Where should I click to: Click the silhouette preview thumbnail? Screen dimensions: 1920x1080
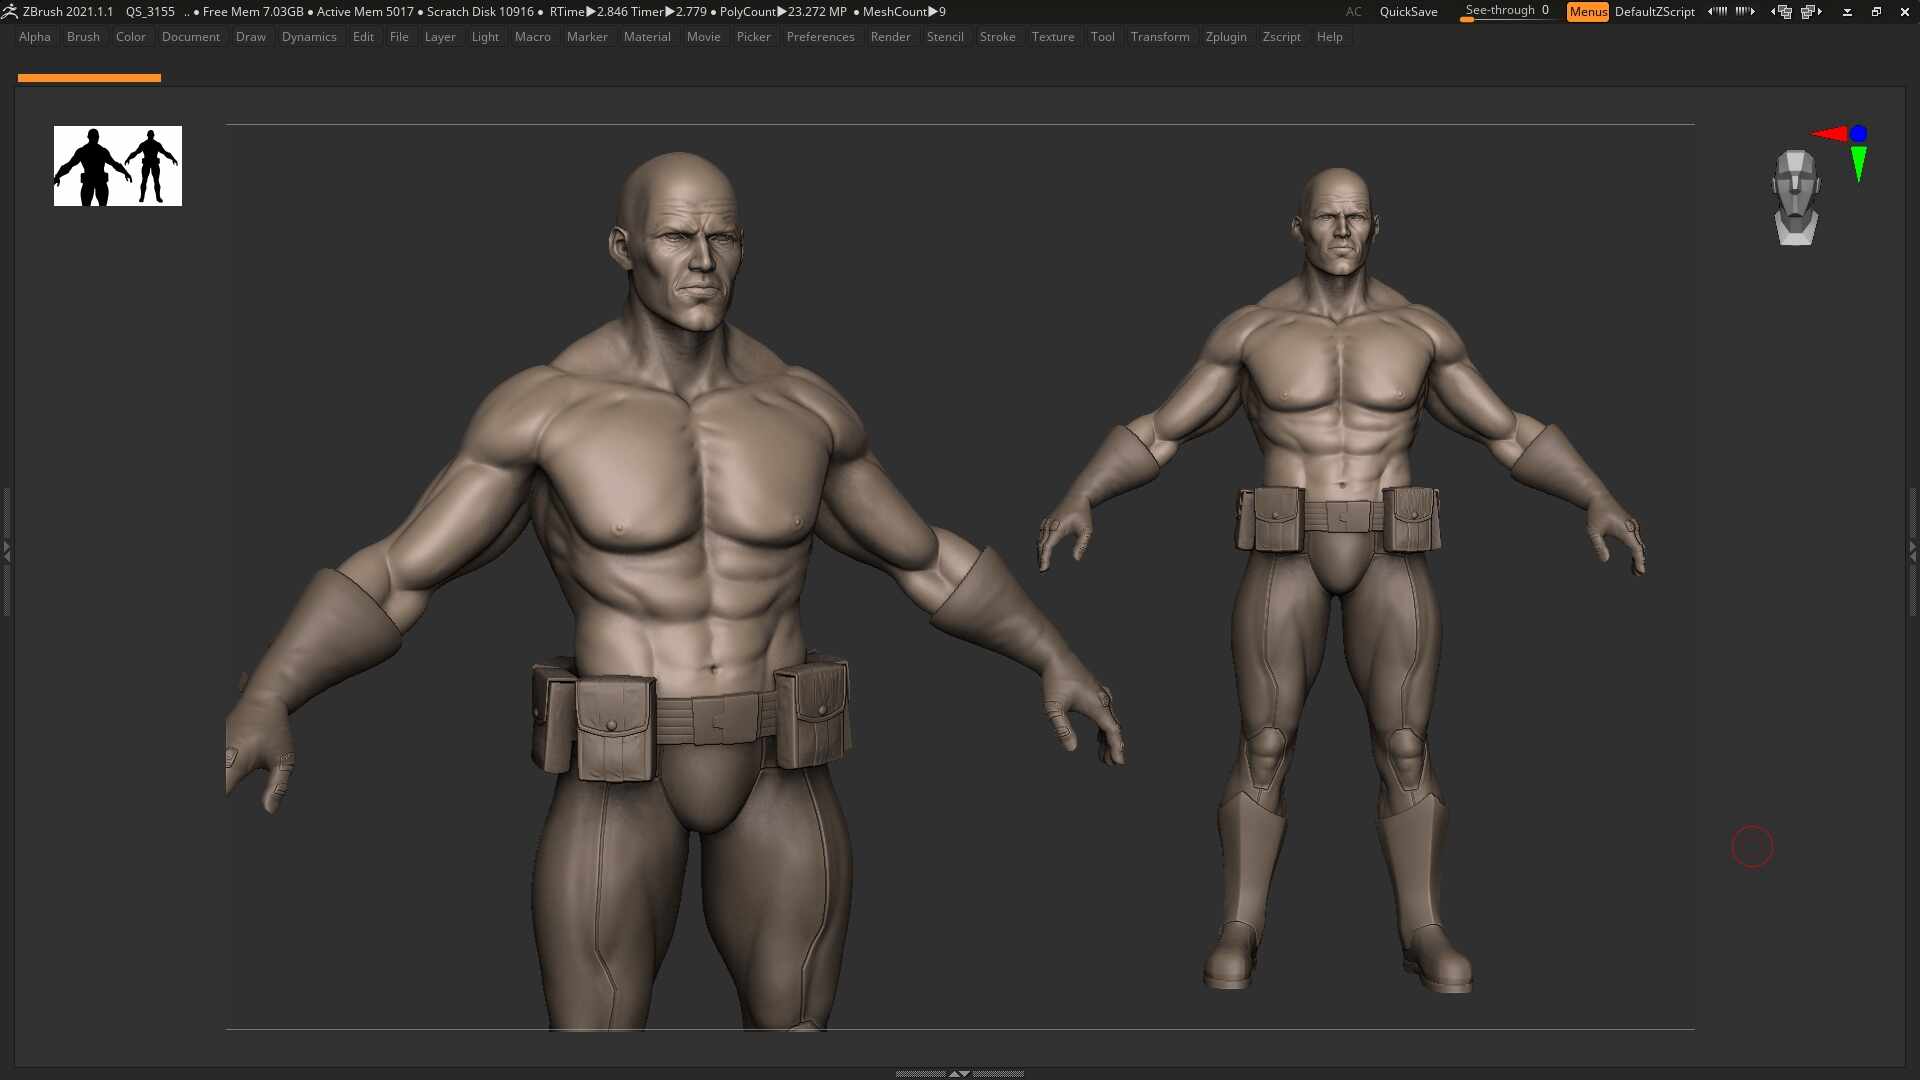(x=118, y=166)
